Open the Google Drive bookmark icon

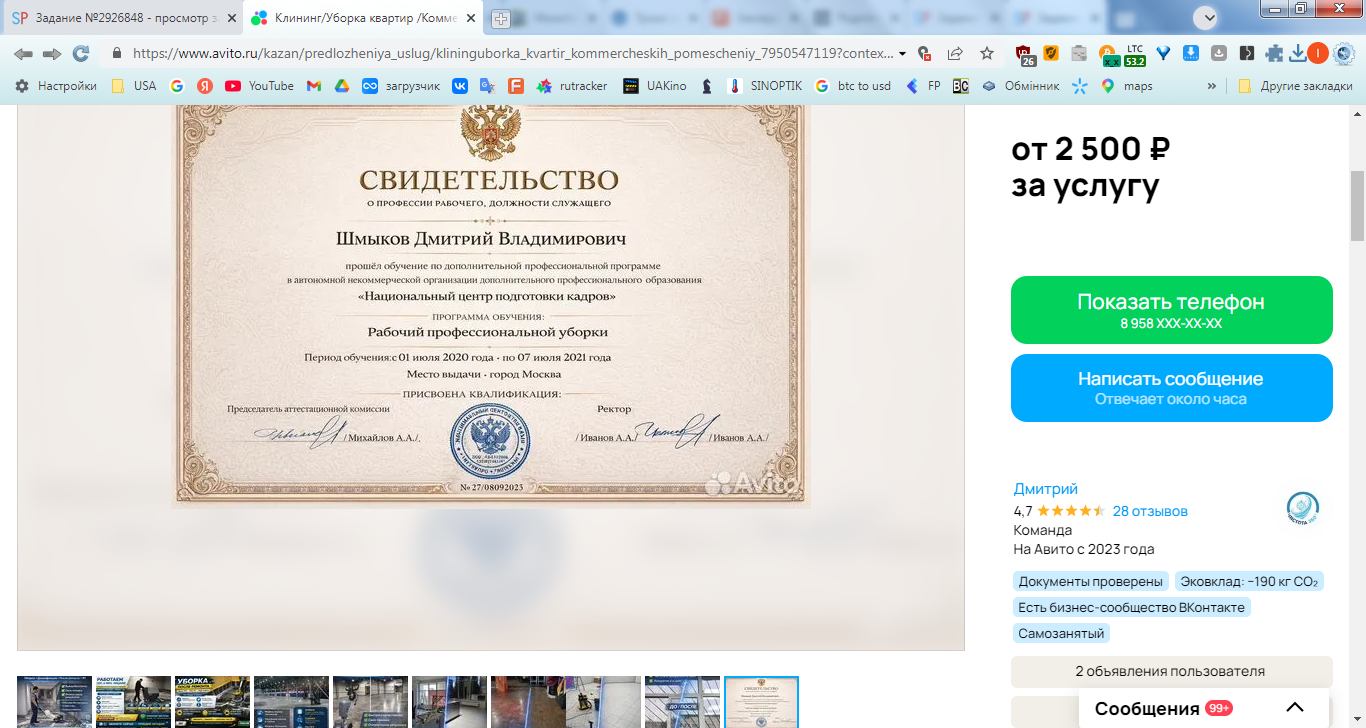(x=342, y=86)
